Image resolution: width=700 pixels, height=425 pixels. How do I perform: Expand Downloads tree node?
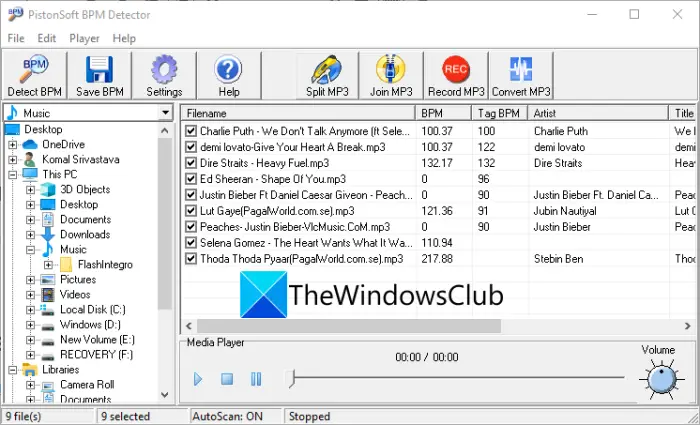point(30,235)
